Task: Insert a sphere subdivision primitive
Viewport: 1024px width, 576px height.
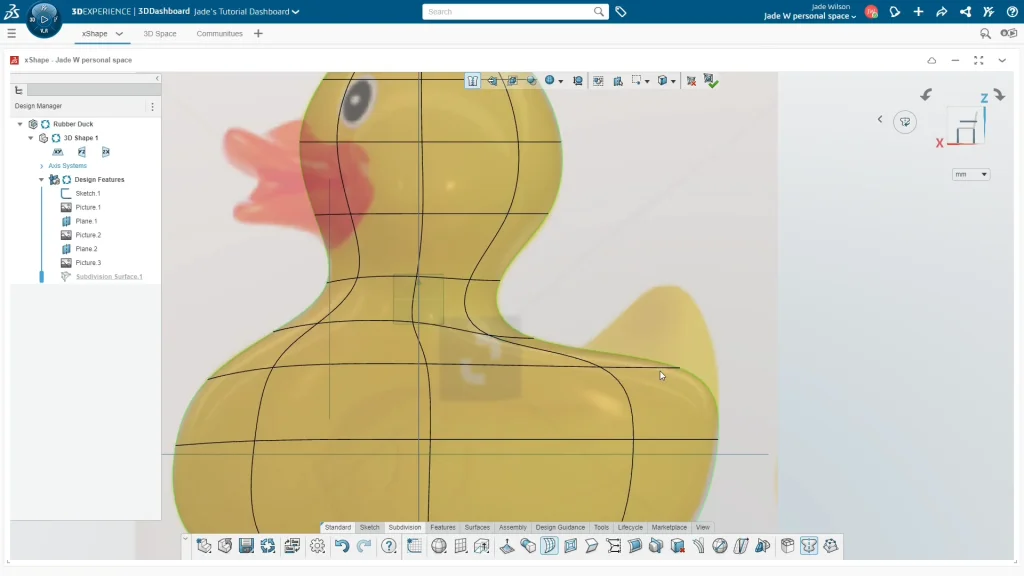Action: click(x=439, y=546)
